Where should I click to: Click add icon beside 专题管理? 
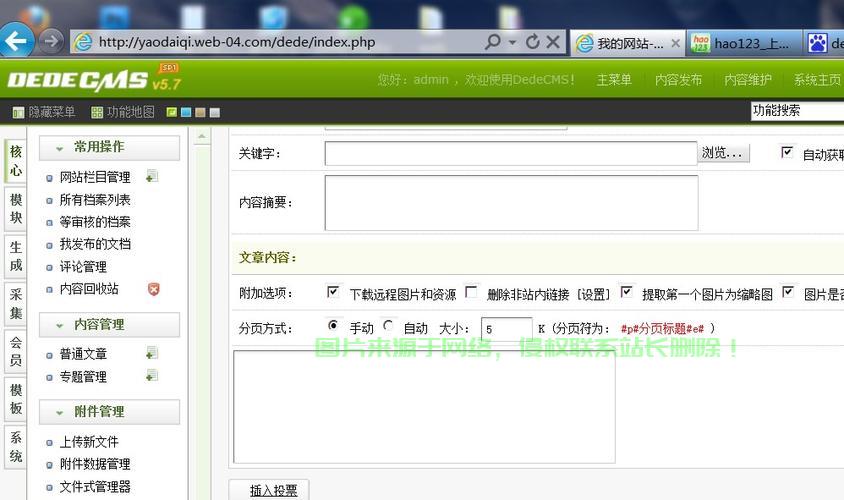point(152,375)
